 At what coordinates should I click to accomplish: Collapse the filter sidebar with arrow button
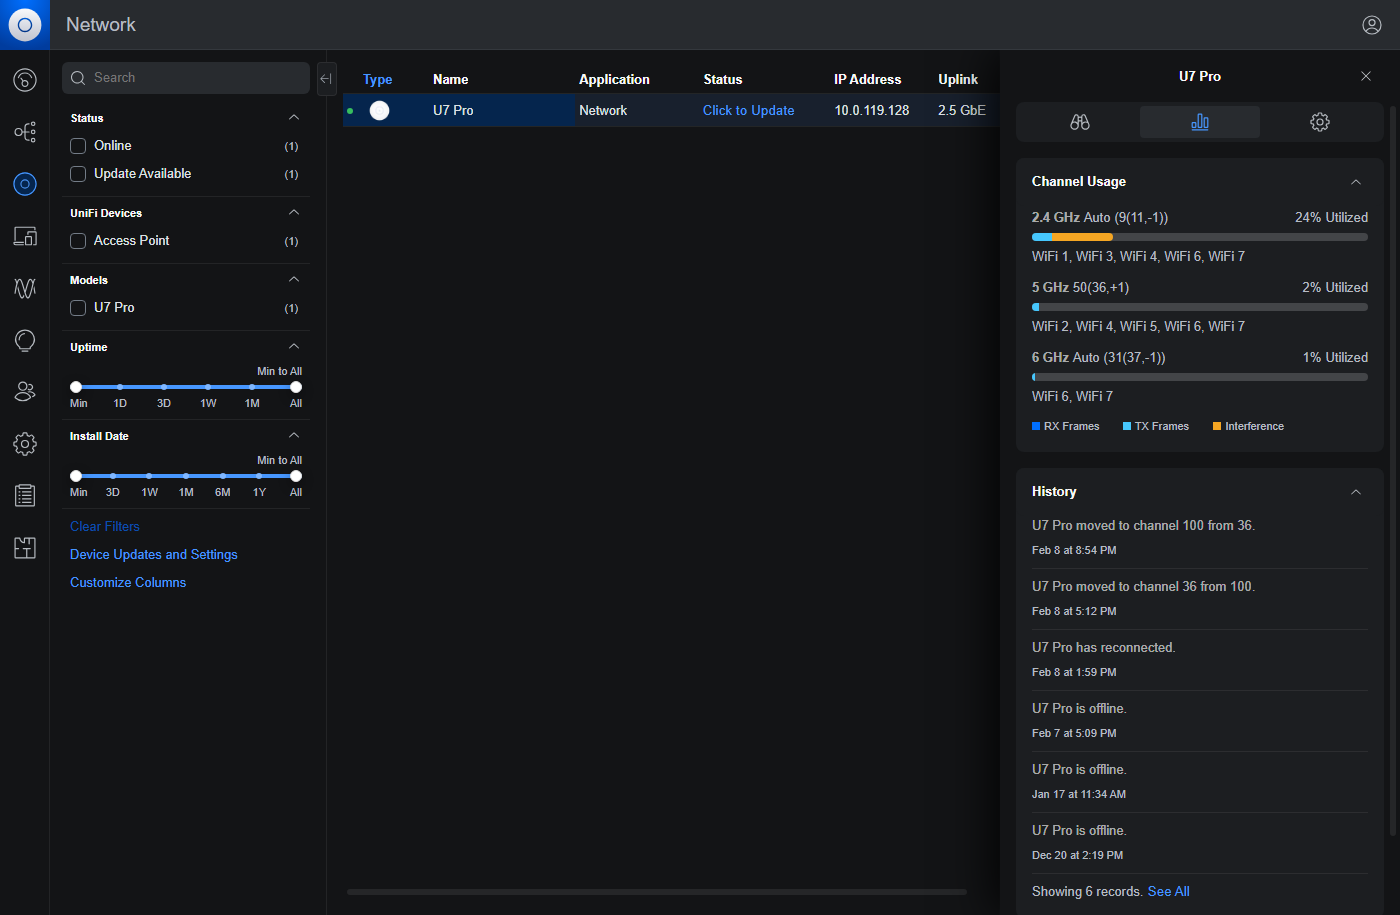coord(326,78)
